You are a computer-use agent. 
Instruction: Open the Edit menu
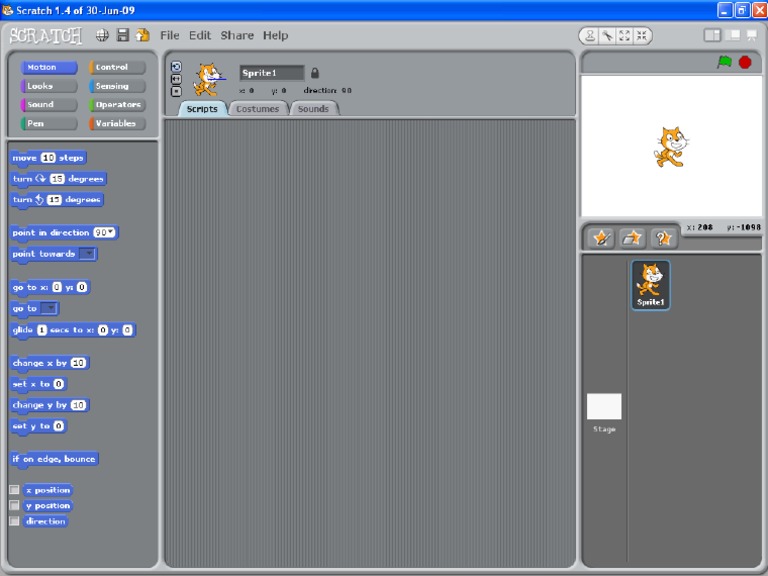click(x=200, y=35)
